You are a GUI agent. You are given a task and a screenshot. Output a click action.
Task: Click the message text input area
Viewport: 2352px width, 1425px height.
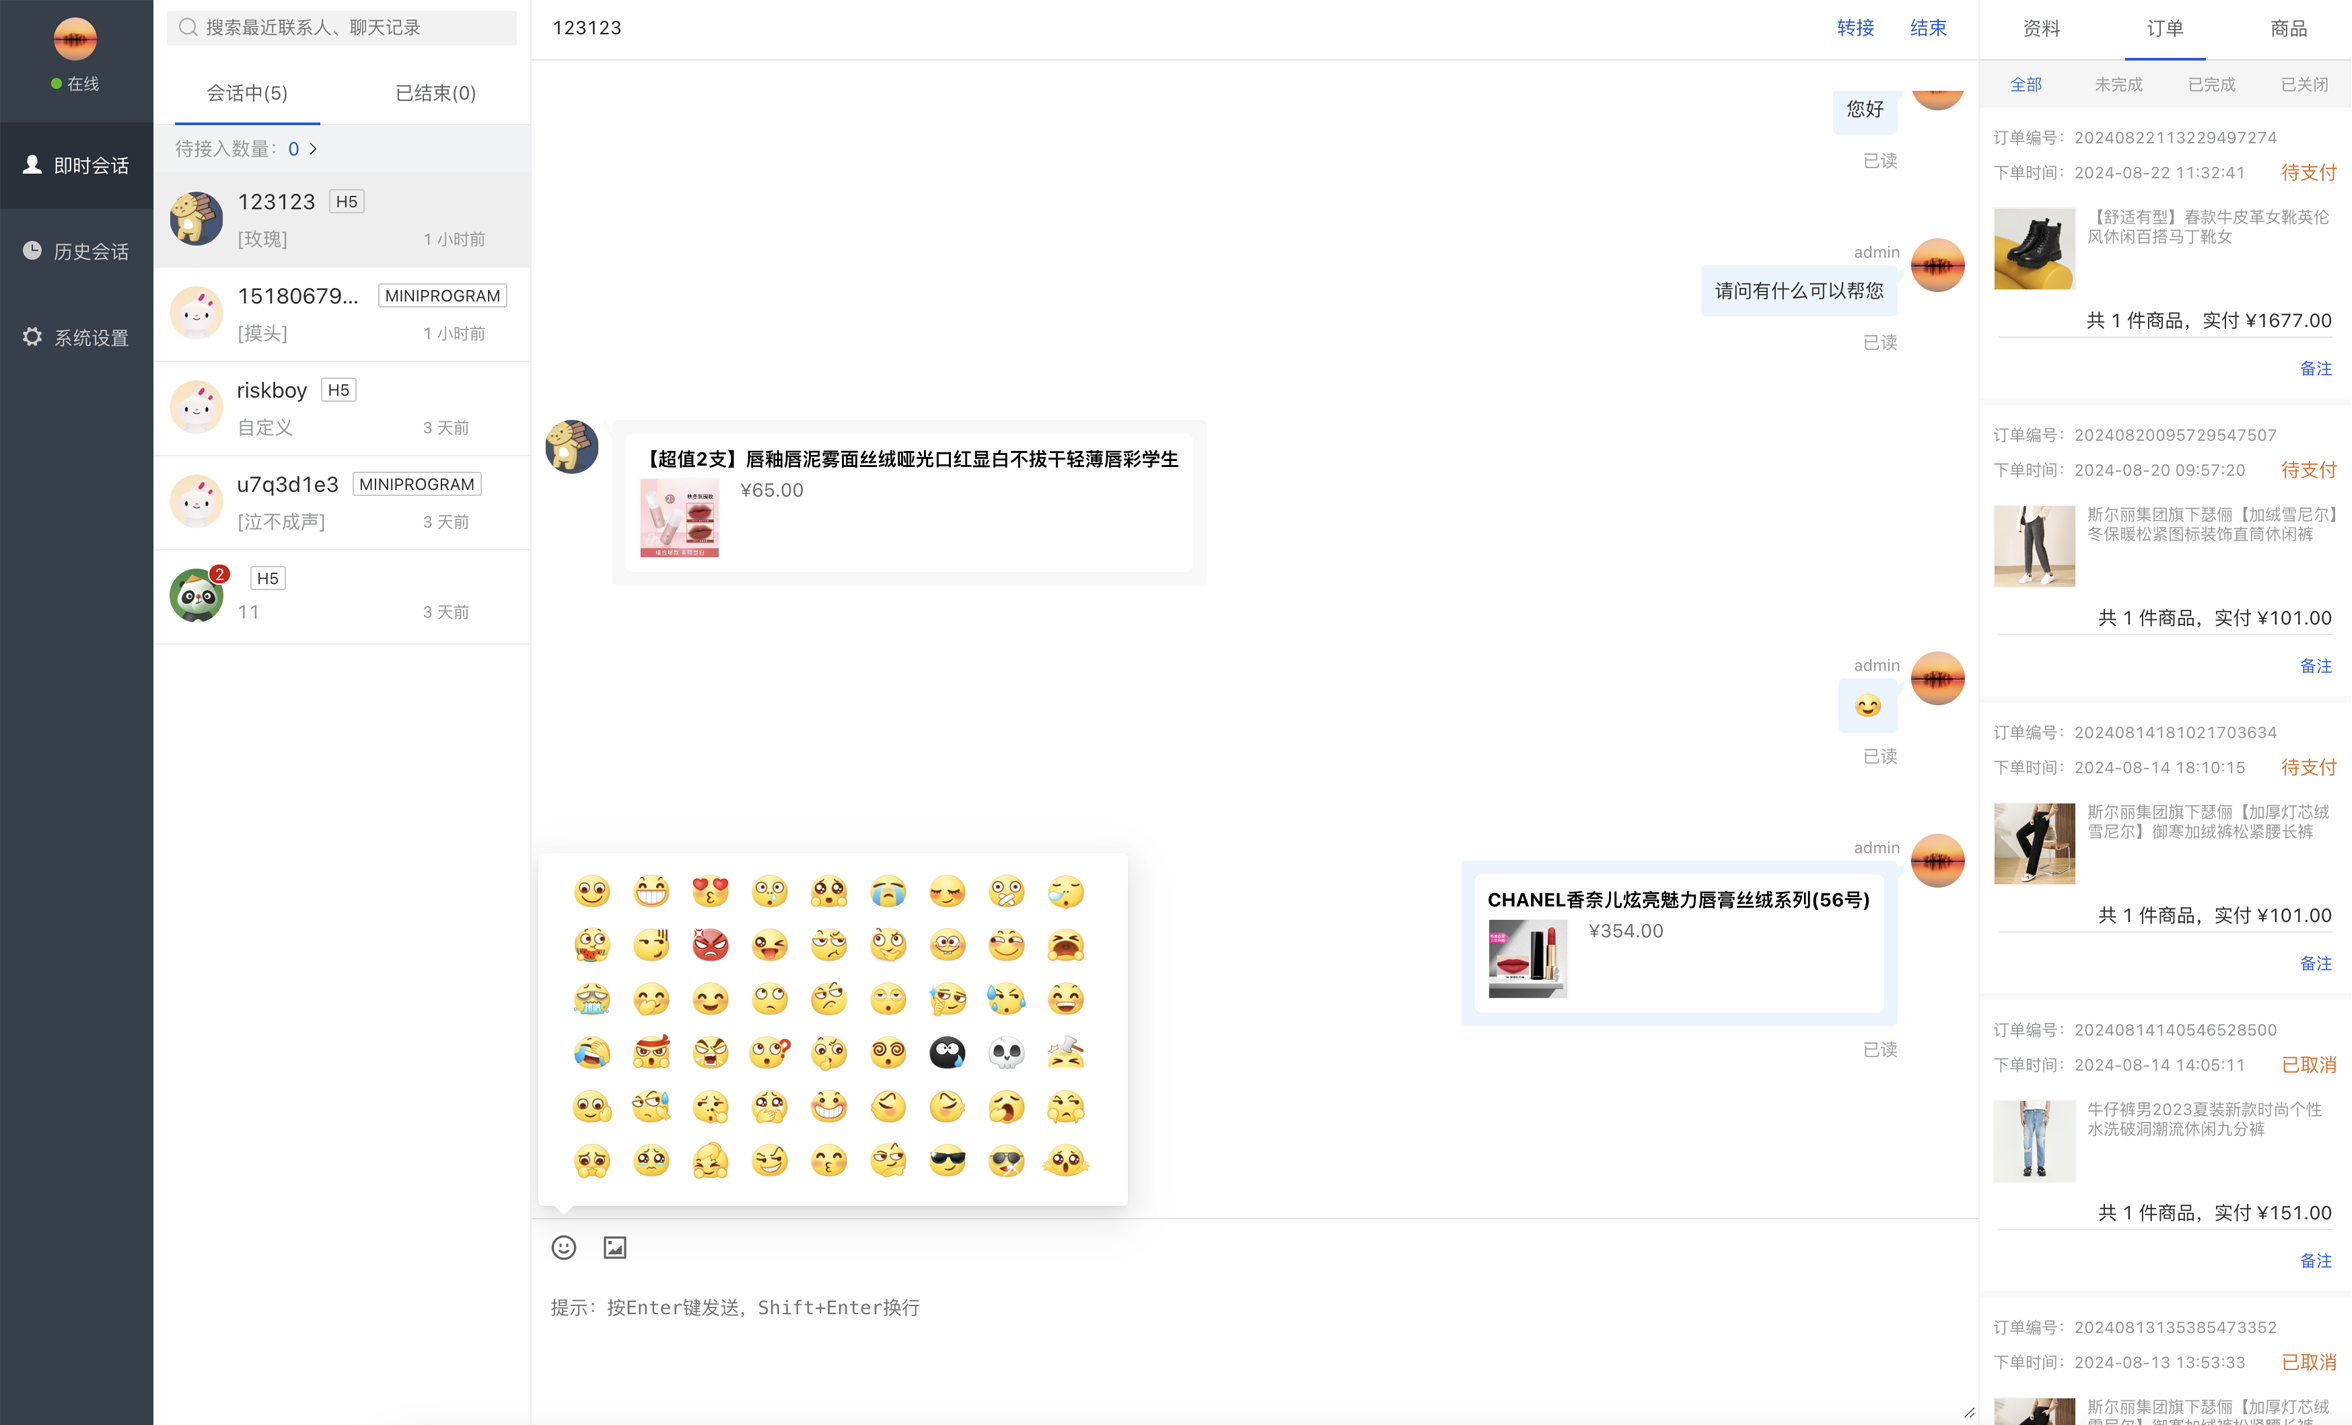coord(1254,1350)
